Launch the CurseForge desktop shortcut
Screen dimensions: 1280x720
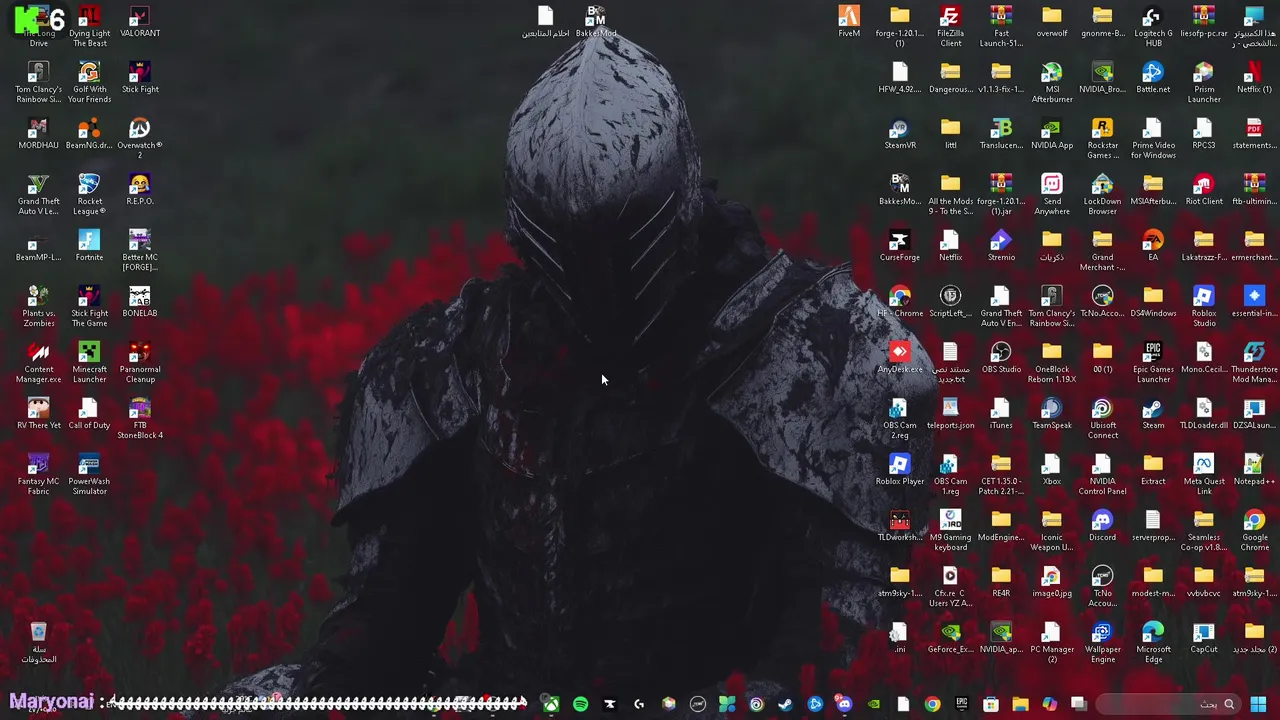[x=900, y=247]
